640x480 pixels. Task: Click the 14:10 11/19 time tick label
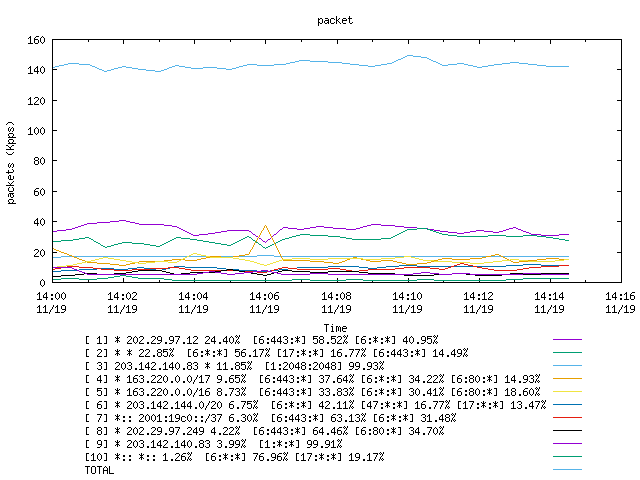pos(407,302)
